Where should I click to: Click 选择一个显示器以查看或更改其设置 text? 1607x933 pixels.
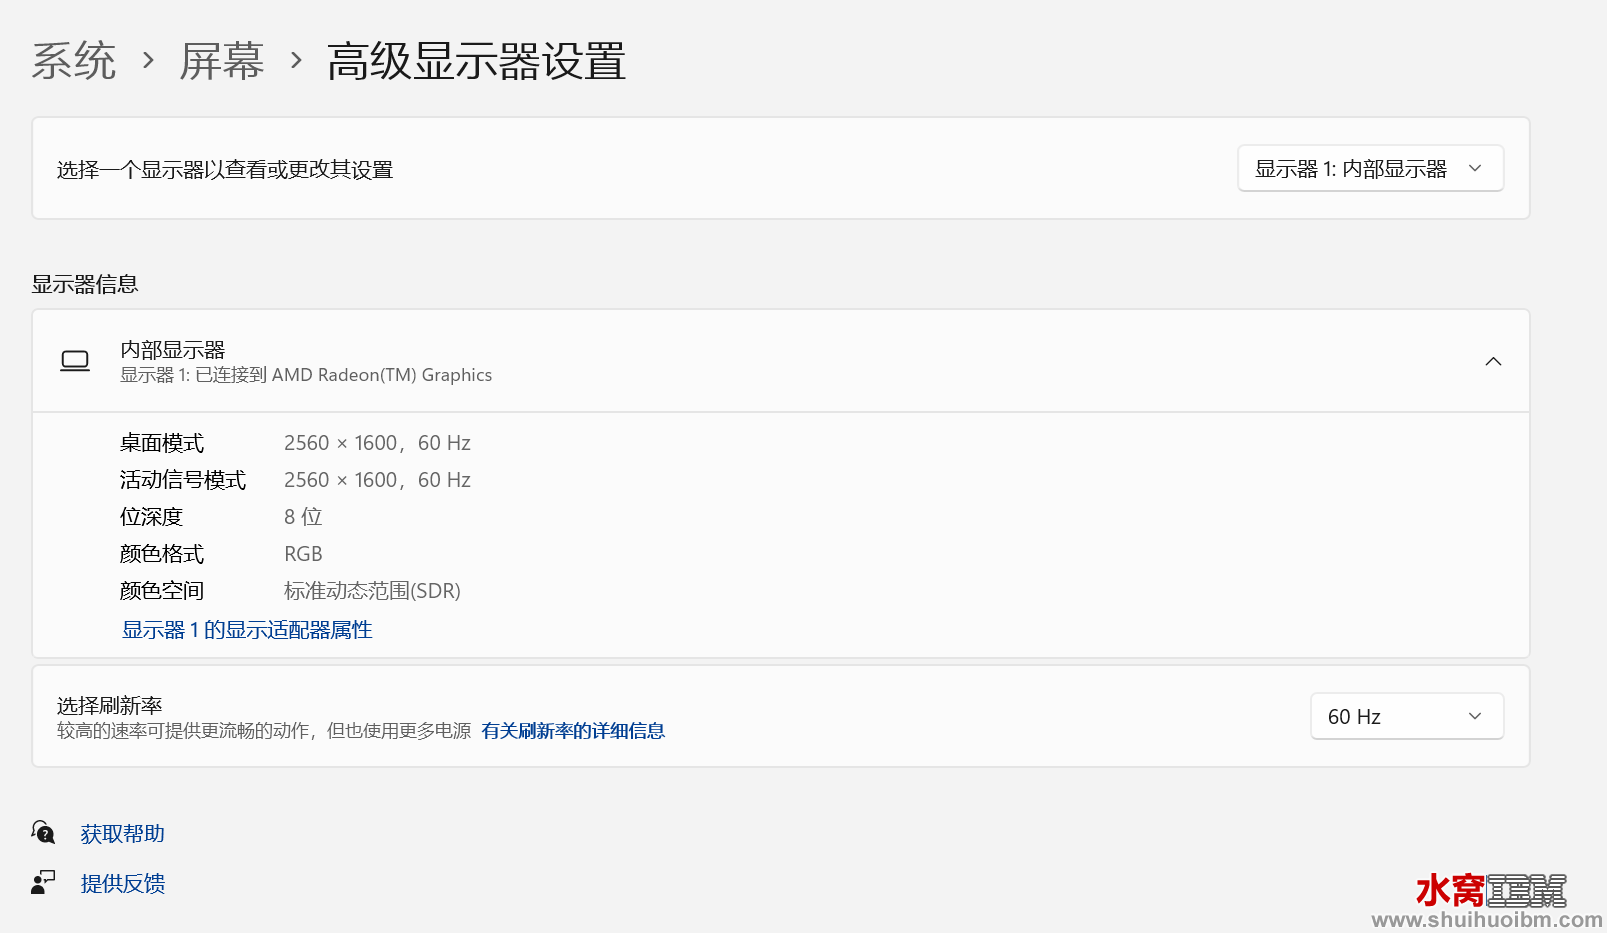coord(225,170)
